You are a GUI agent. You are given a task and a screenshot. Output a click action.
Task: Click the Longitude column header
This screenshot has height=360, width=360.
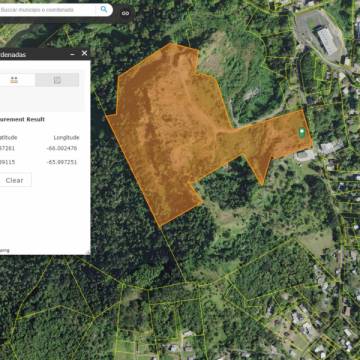point(66,138)
